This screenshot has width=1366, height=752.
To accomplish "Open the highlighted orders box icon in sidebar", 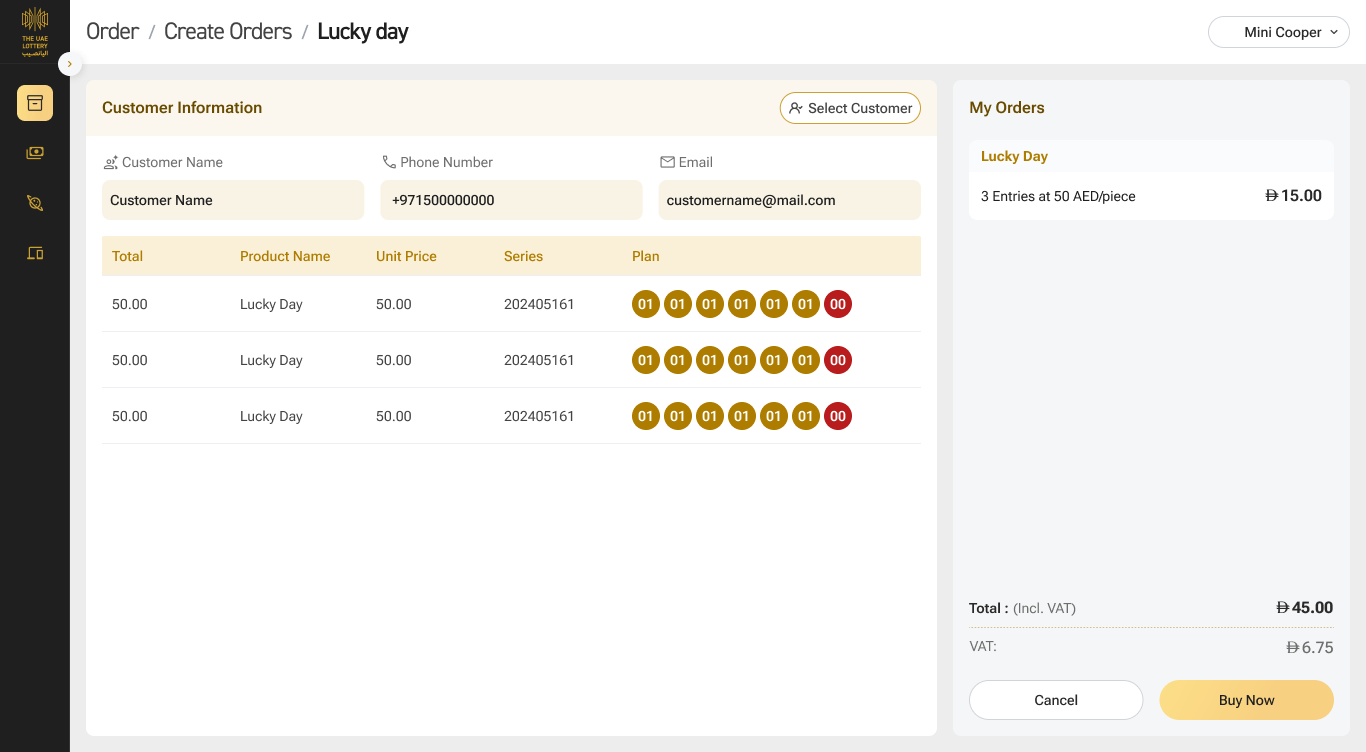I will click(x=35, y=103).
